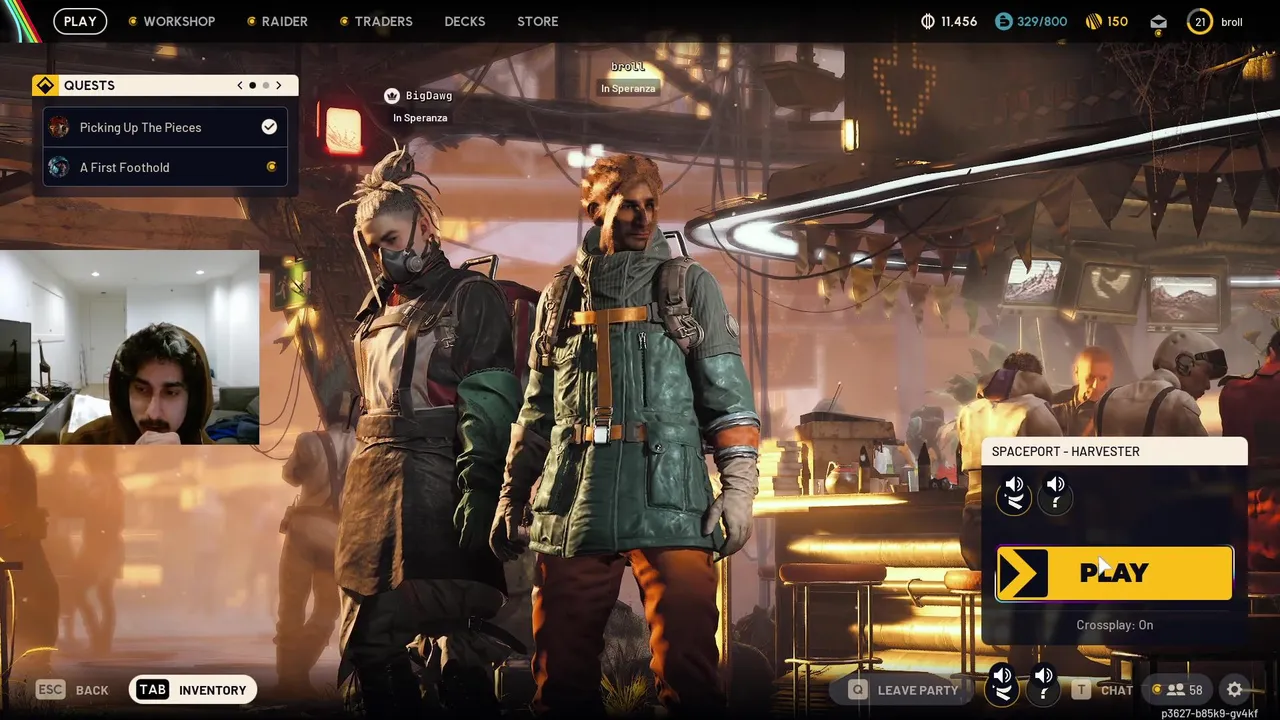Click the in-progress marker on A First Foothold
The width and height of the screenshot is (1280, 720).
click(x=271, y=167)
